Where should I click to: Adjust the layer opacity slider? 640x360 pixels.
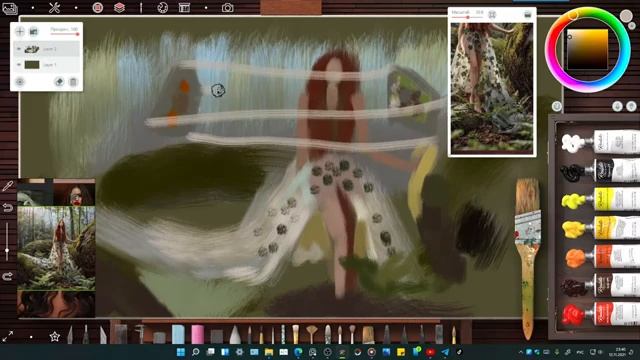pyautogui.click(x=64, y=34)
